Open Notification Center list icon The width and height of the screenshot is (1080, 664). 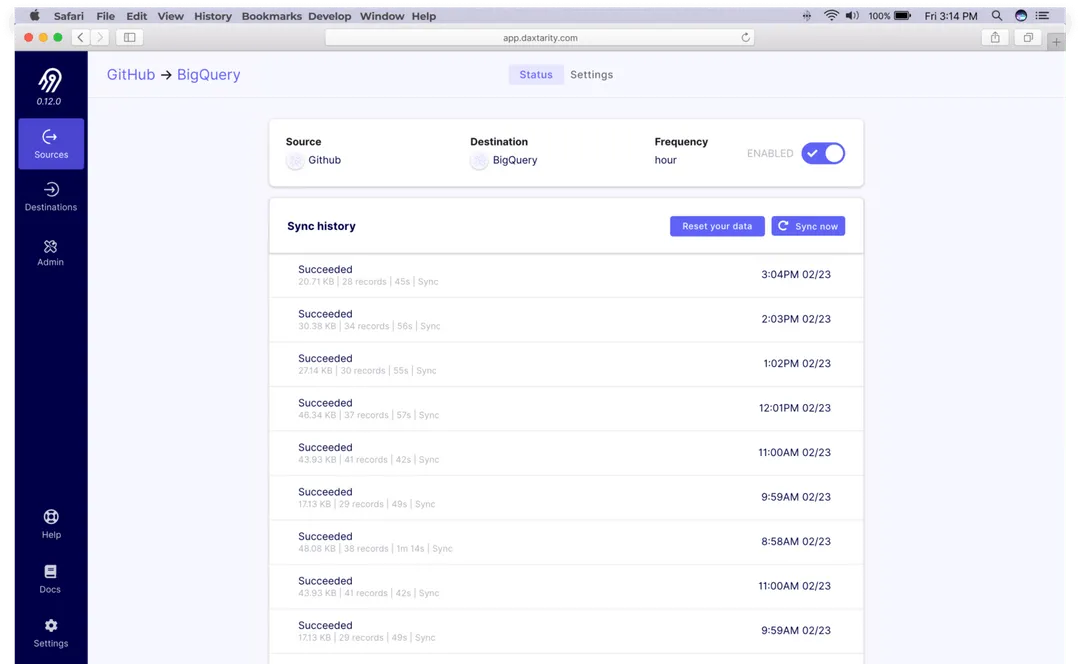click(1042, 15)
